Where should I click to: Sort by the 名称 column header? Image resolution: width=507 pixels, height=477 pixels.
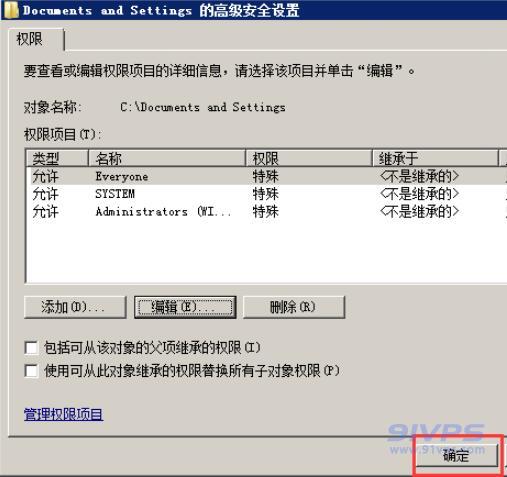167,158
